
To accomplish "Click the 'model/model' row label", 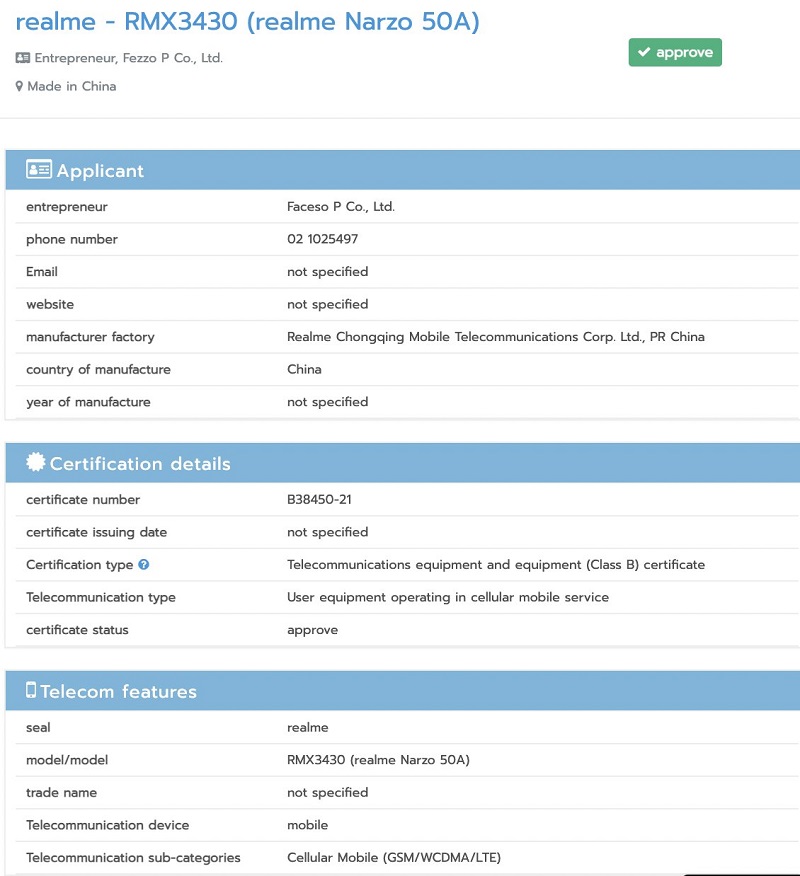I will tap(67, 760).
